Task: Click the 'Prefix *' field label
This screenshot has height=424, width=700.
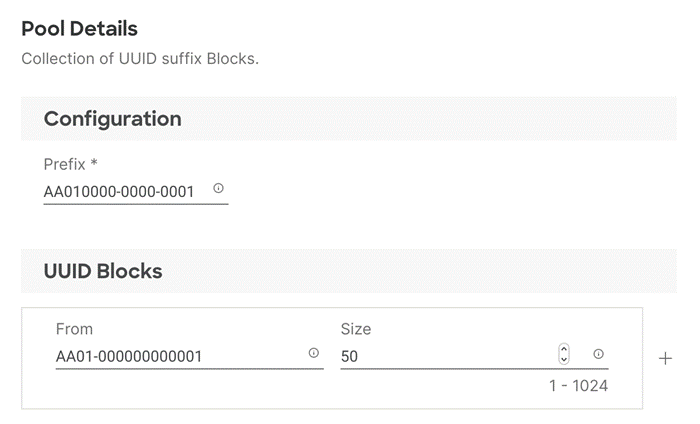Action: pyautogui.click(x=70, y=164)
